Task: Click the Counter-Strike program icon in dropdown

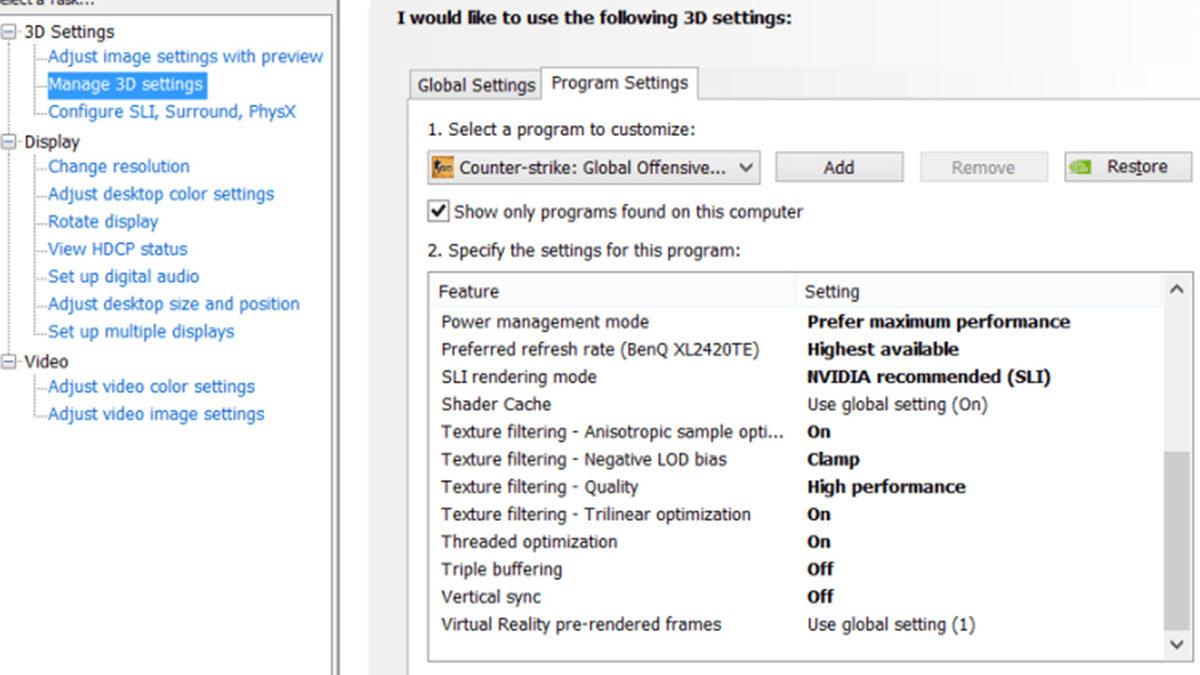Action: pyautogui.click(x=442, y=168)
